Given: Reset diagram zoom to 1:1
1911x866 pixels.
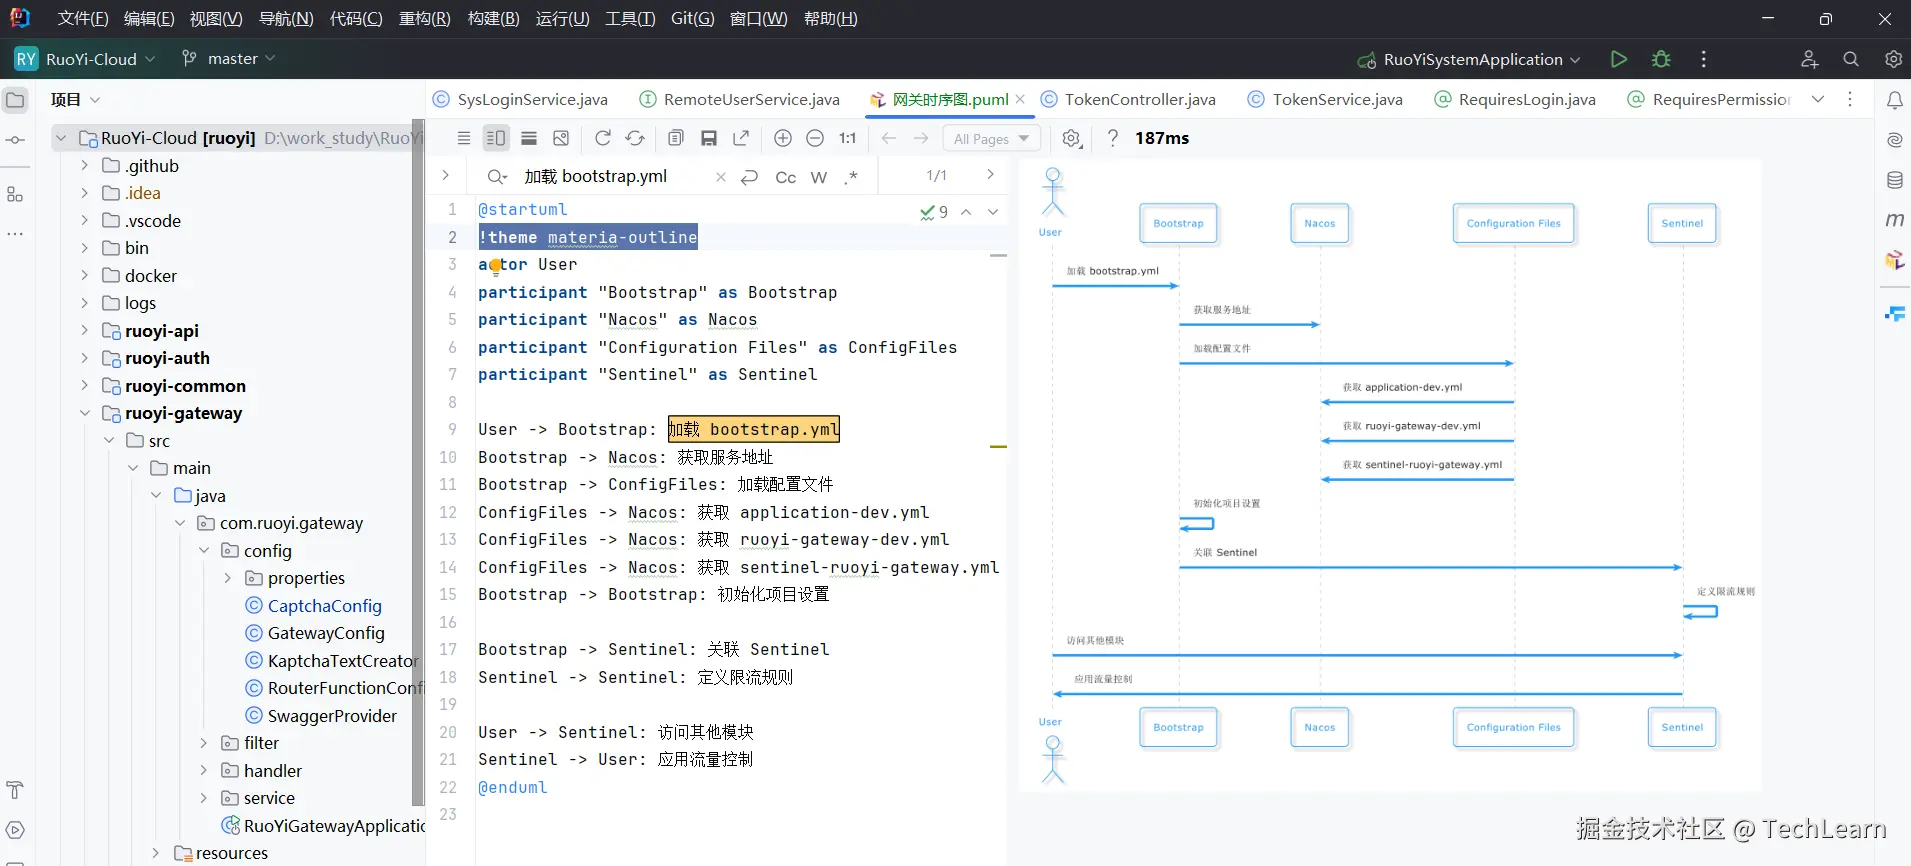Looking at the screenshot, I should (848, 138).
